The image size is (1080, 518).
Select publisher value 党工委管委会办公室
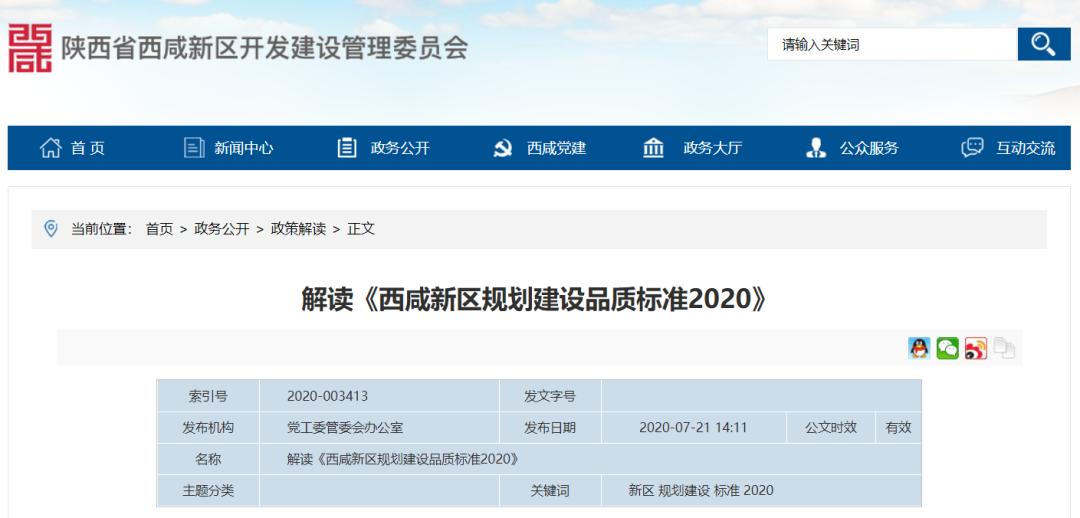tap(345, 428)
